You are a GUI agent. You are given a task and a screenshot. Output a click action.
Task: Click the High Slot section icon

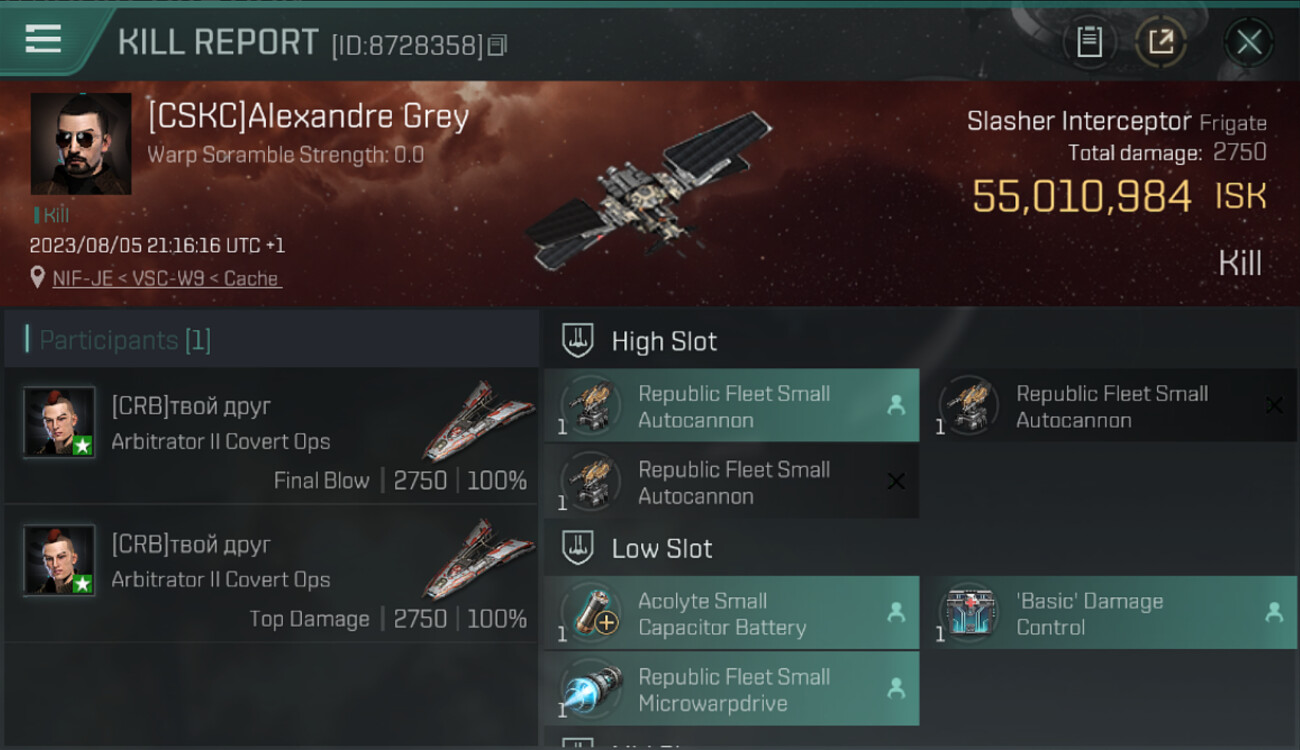(x=578, y=340)
